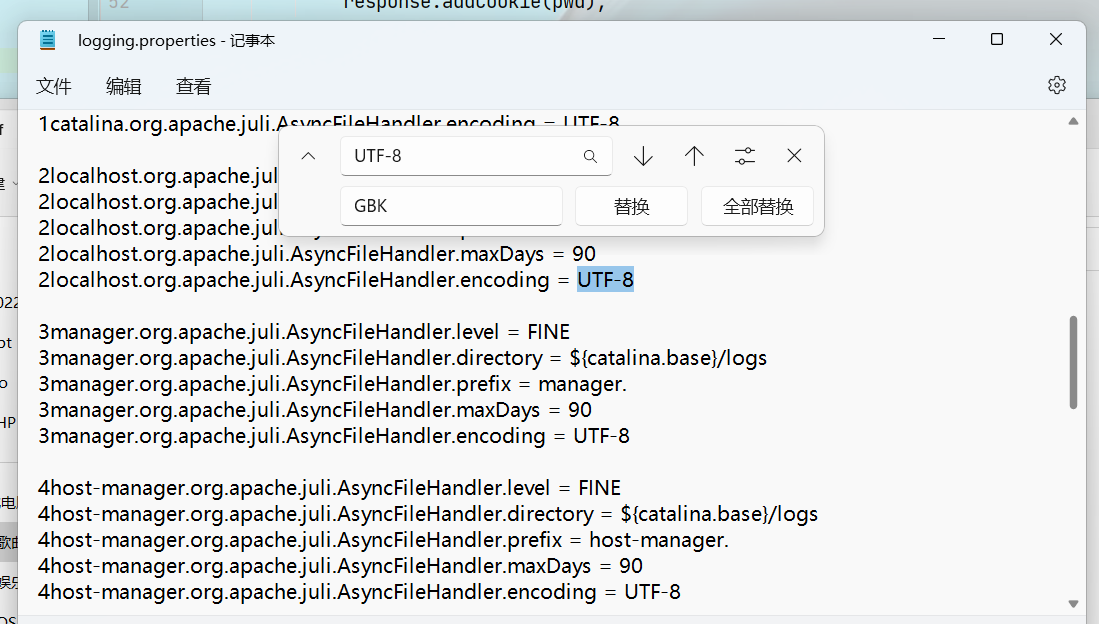Viewport: 1099px width, 624px height.
Task: Open Notepad settings with the gear icon
Action: 1057,85
